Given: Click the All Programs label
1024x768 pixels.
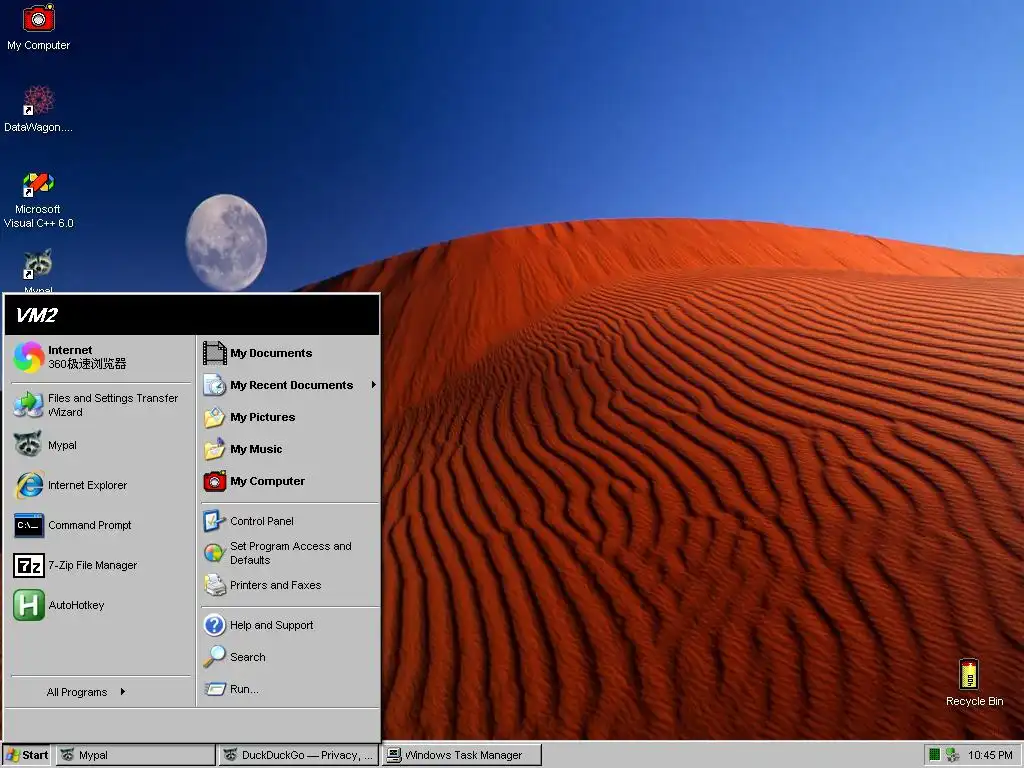Looking at the screenshot, I should [76, 692].
